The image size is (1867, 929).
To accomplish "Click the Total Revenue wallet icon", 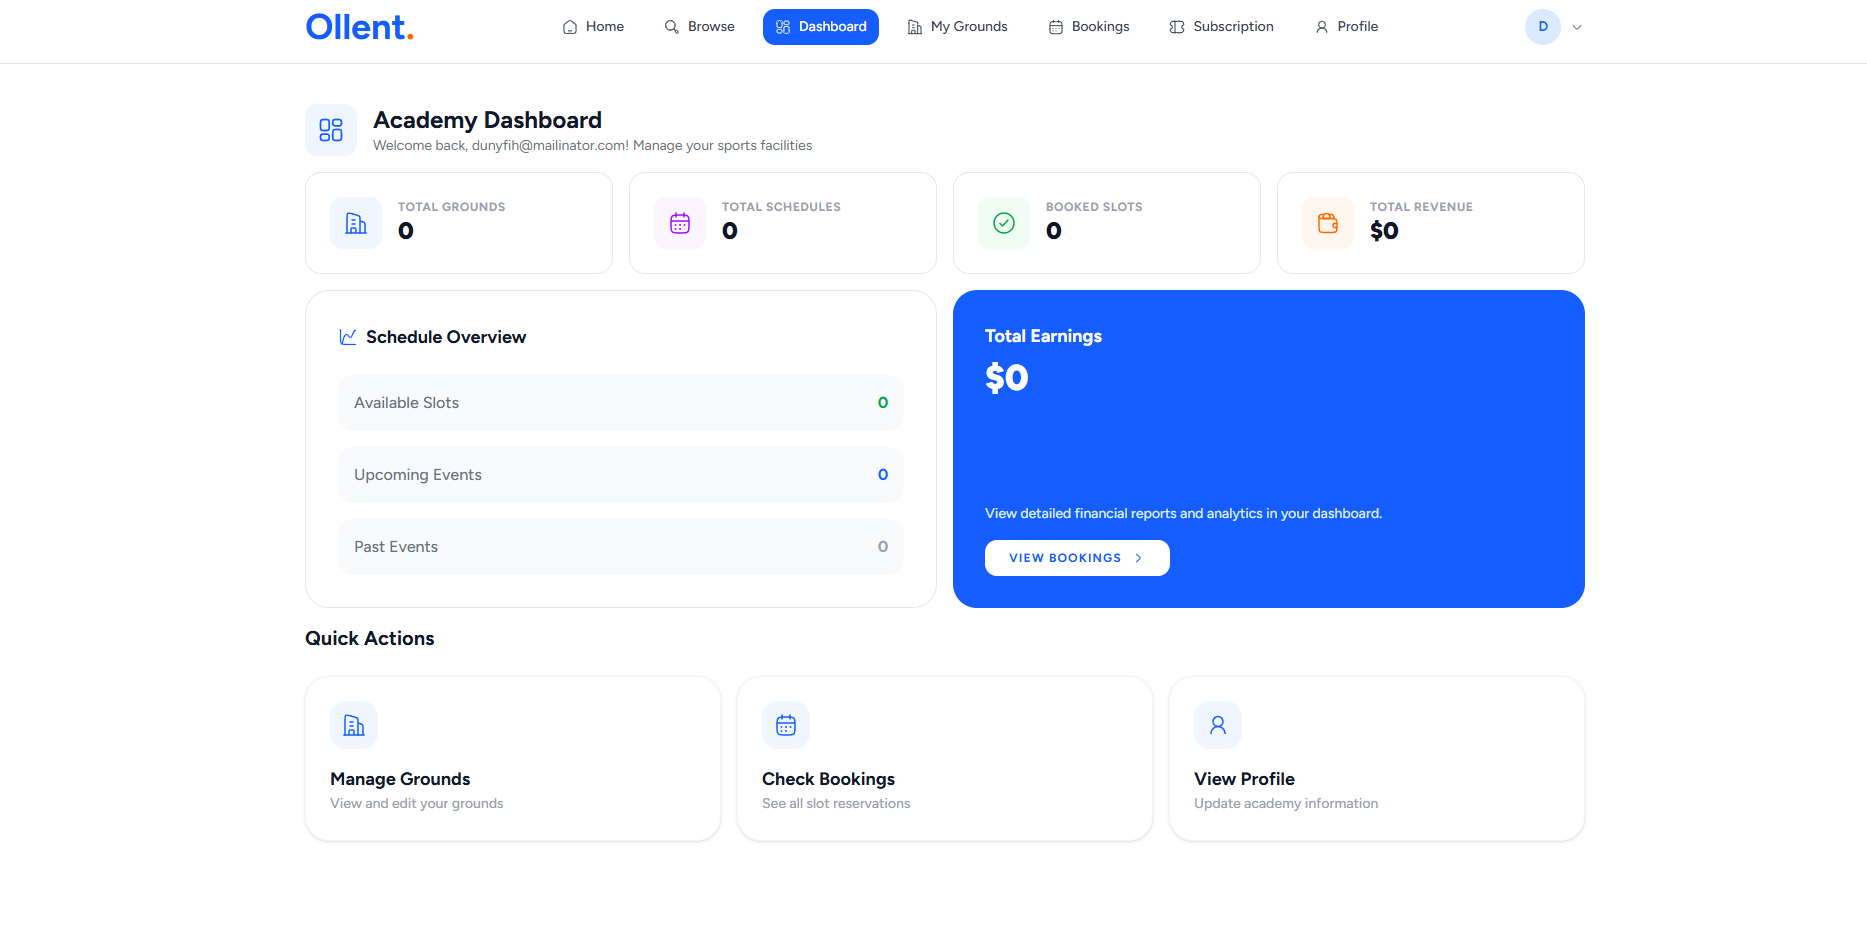I will coord(1328,223).
